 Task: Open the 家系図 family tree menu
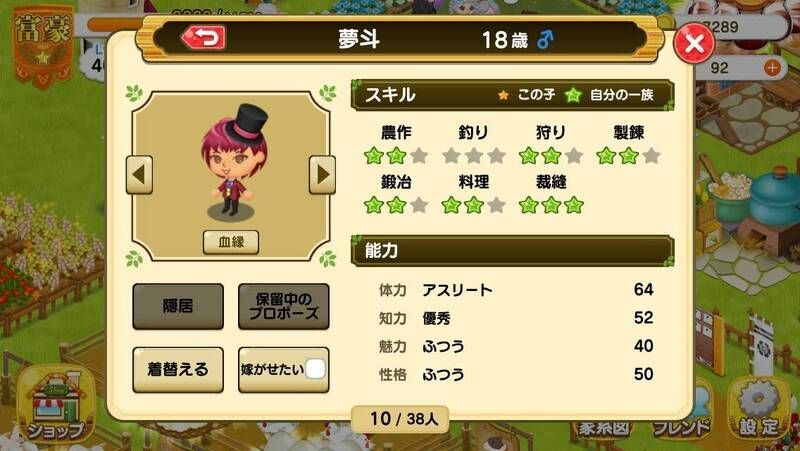click(x=604, y=428)
